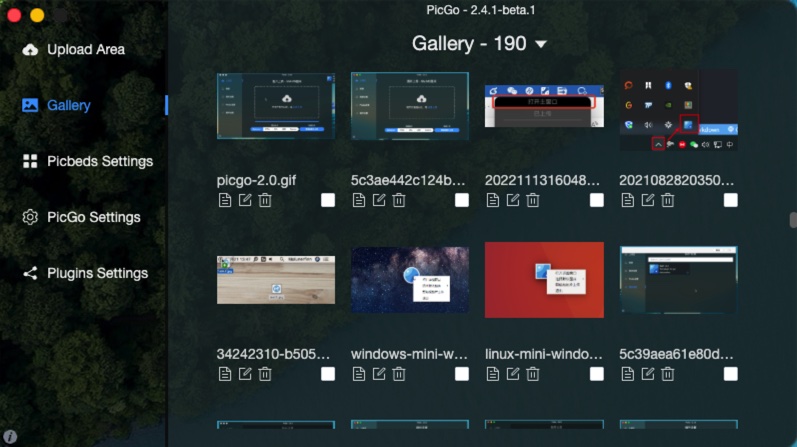Select linux-mini-windo image checkbox
The width and height of the screenshot is (797, 447).
click(x=597, y=374)
